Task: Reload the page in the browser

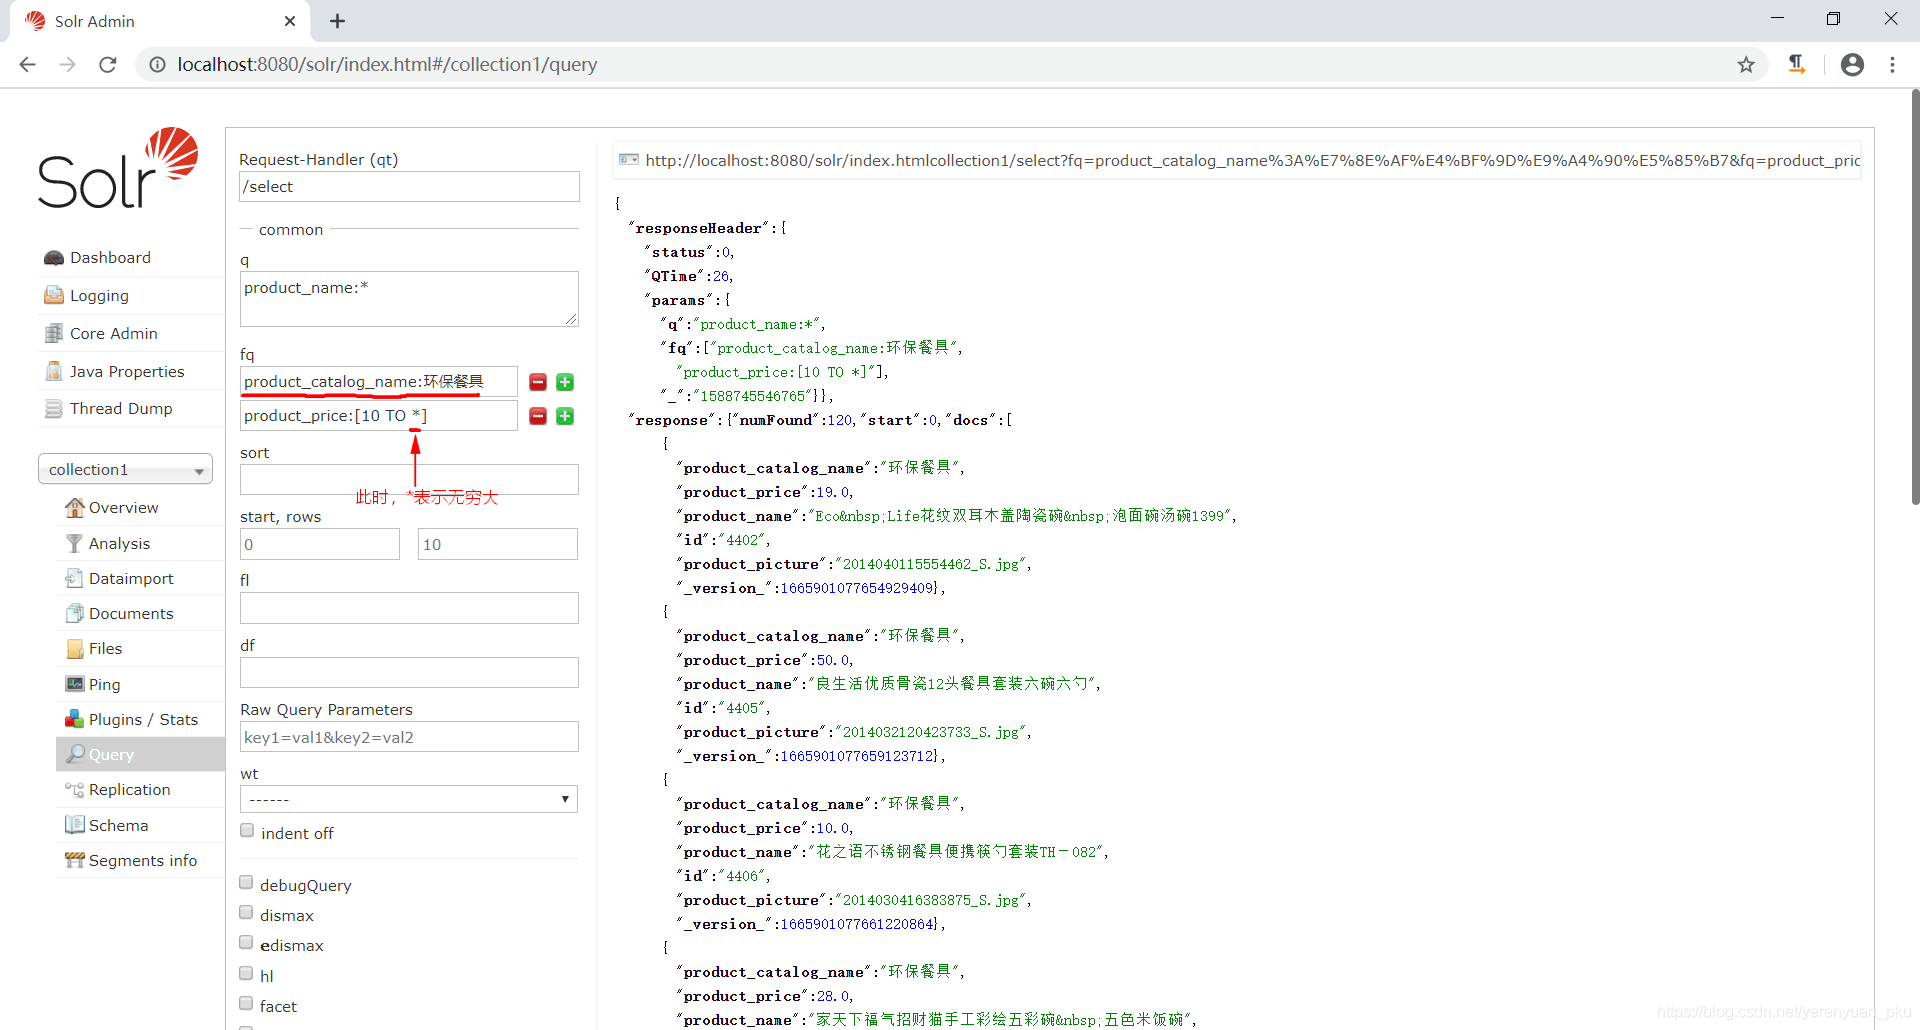Action: click(108, 65)
